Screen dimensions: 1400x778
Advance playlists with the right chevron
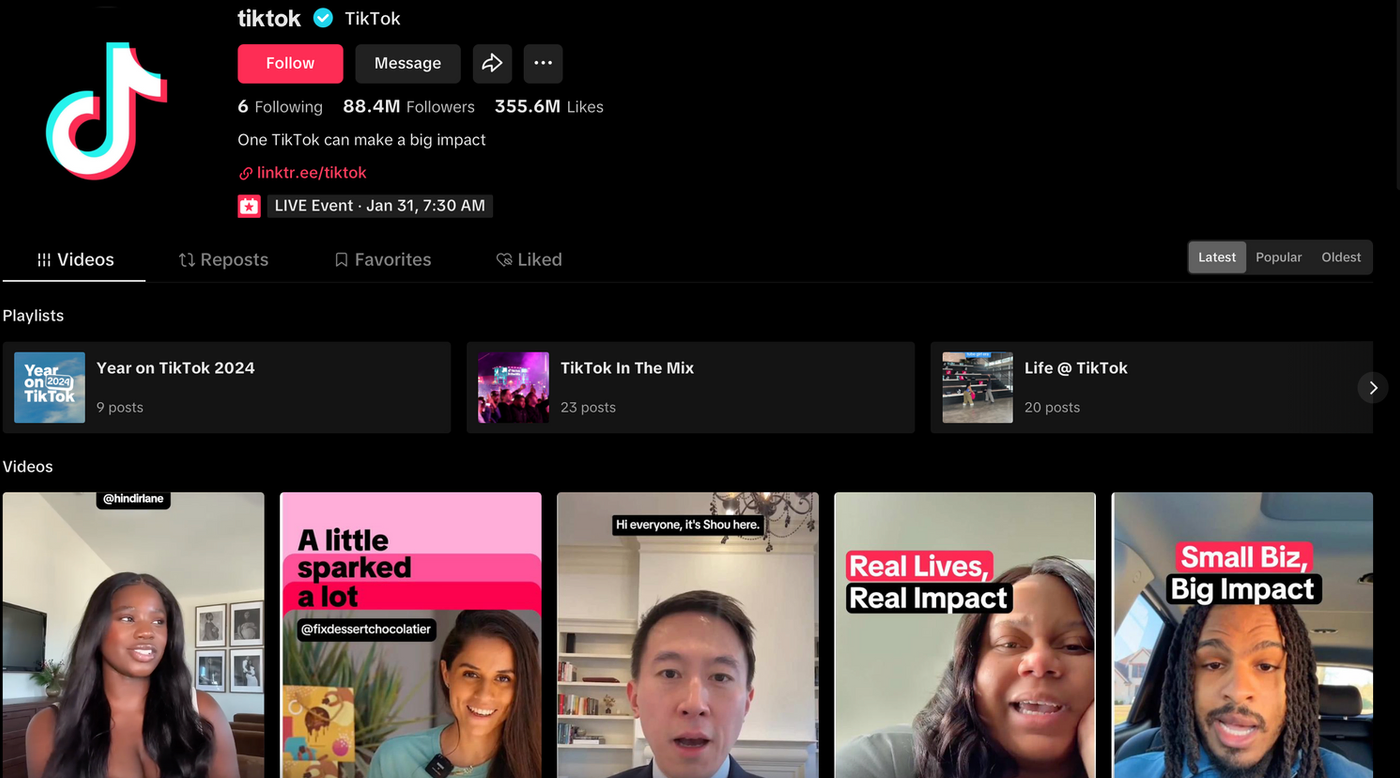[x=1373, y=387]
